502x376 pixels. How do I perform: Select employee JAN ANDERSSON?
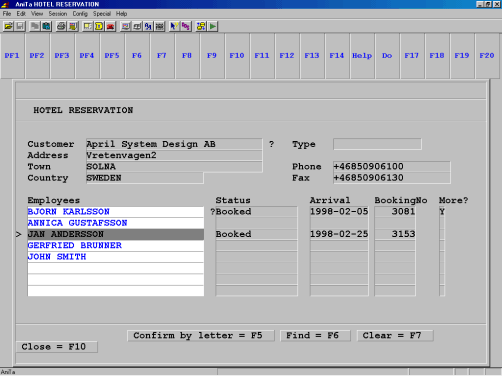[x=116, y=234]
